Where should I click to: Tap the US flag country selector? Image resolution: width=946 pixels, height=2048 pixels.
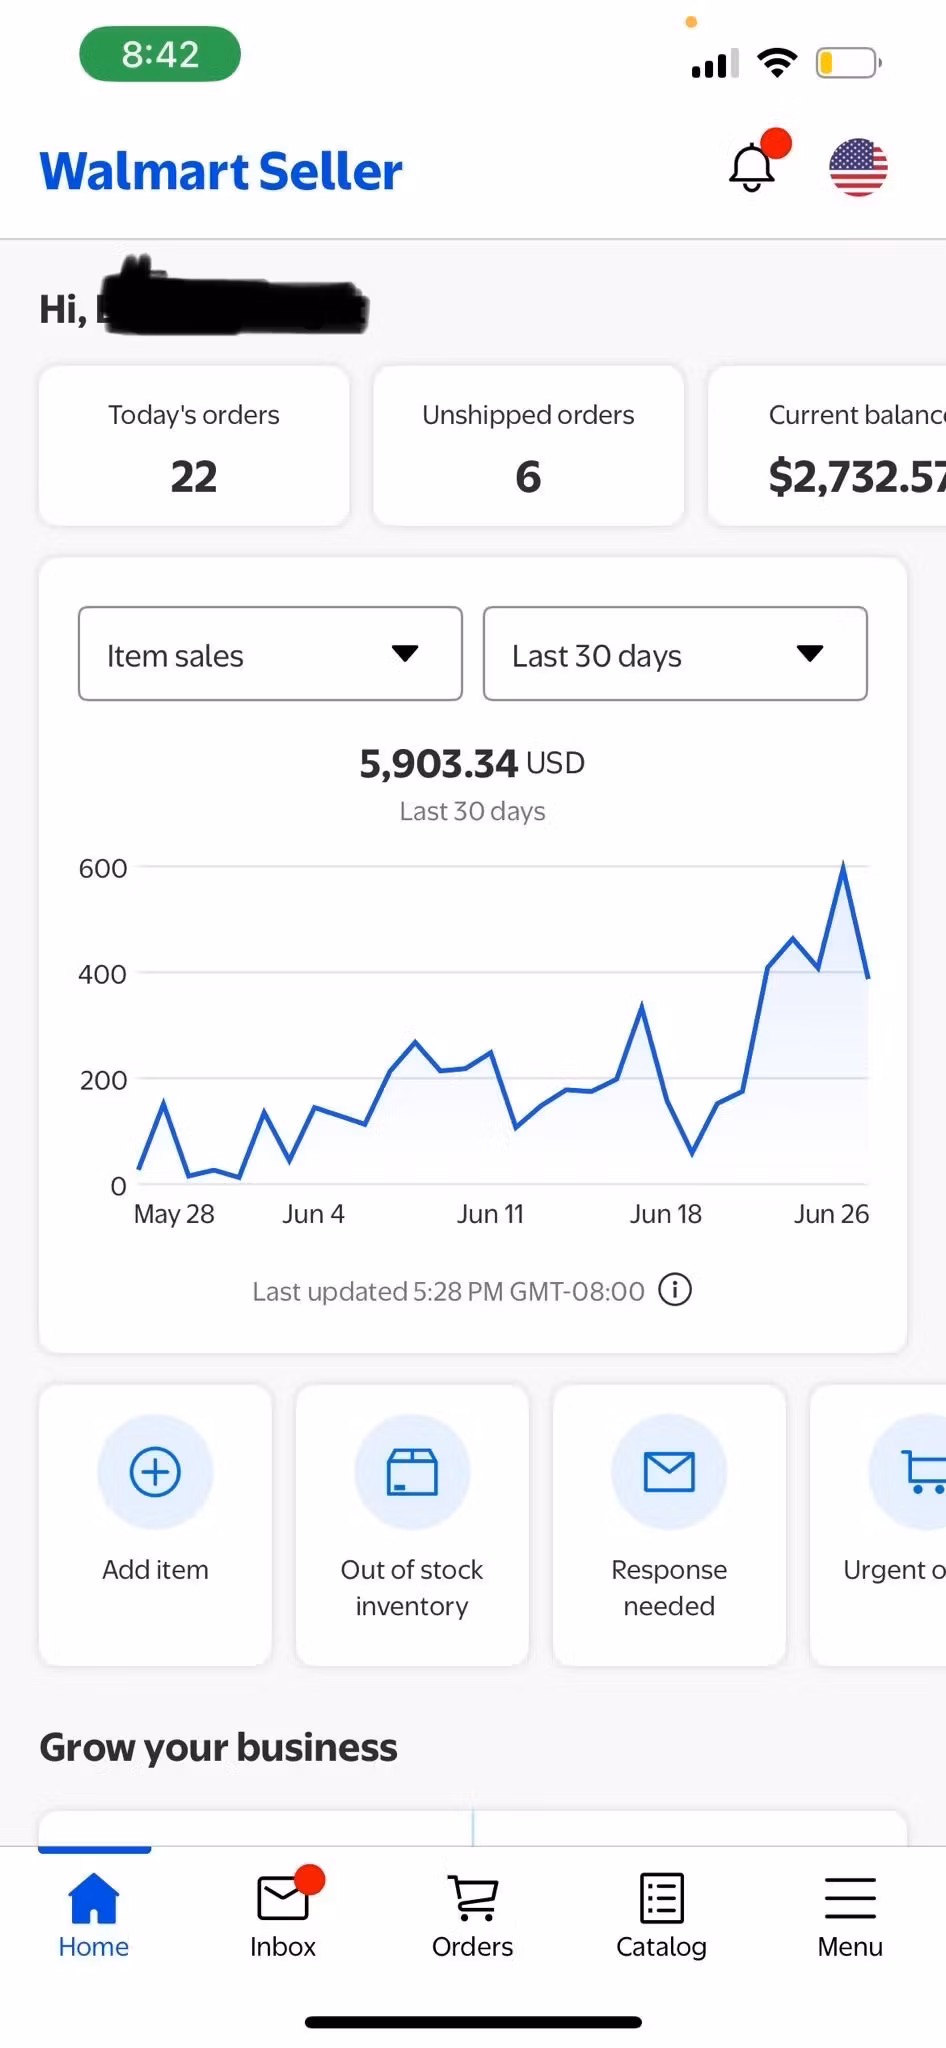click(858, 167)
